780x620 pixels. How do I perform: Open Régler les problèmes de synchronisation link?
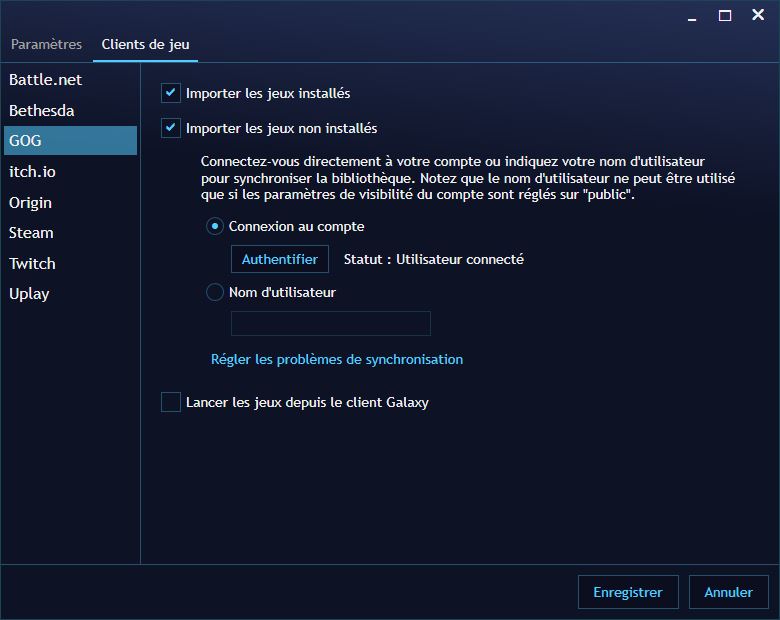click(337, 359)
